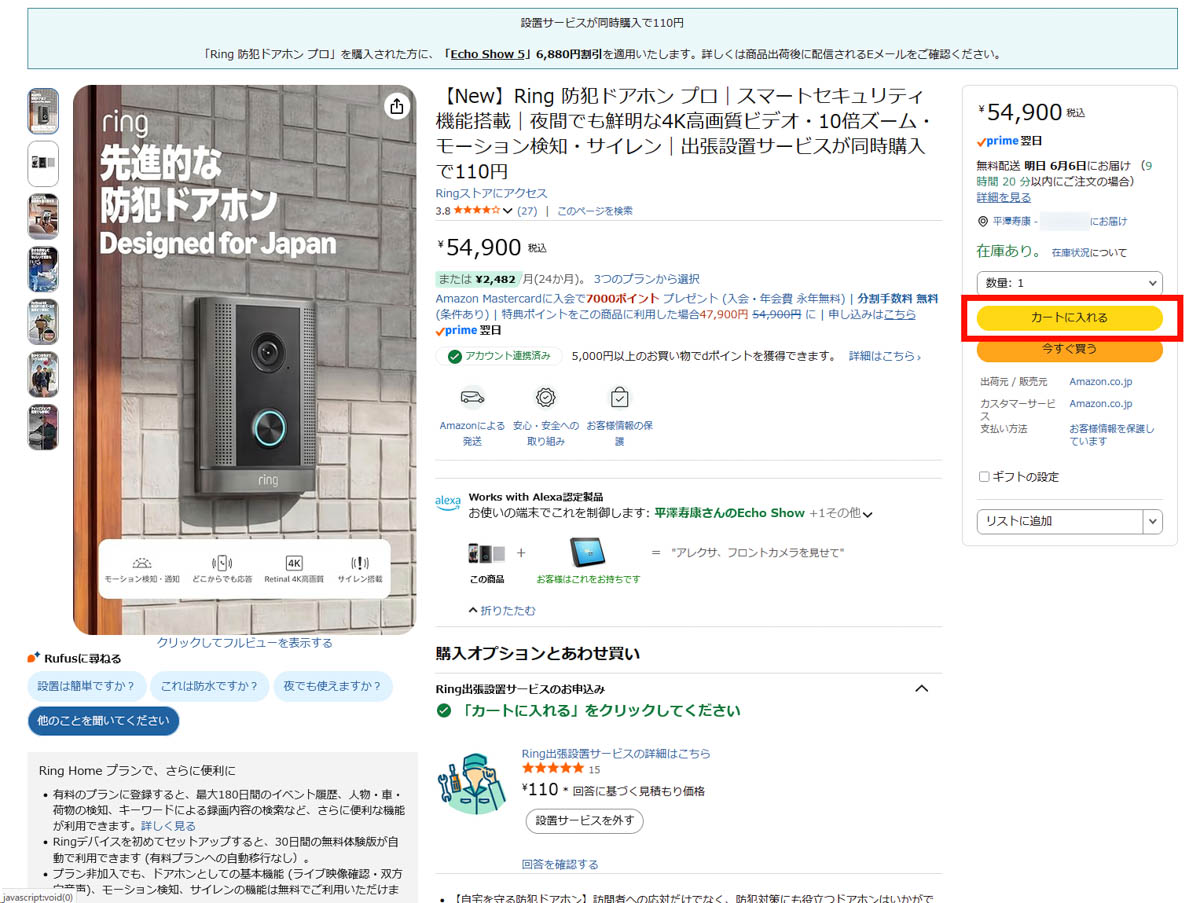Open 詳細はこちら dポイント link
Viewport: 1200px width, 903px height.
tap(884, 356)
